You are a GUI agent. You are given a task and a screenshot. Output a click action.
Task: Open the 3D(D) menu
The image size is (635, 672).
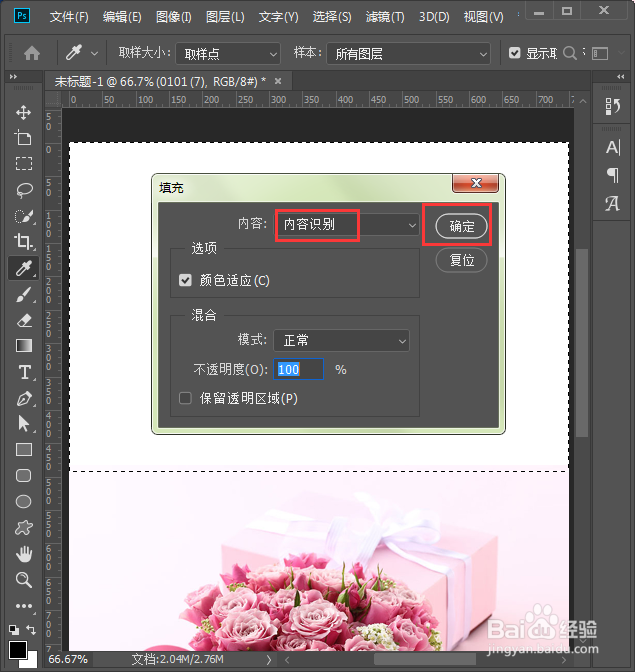tap(434, 17)
